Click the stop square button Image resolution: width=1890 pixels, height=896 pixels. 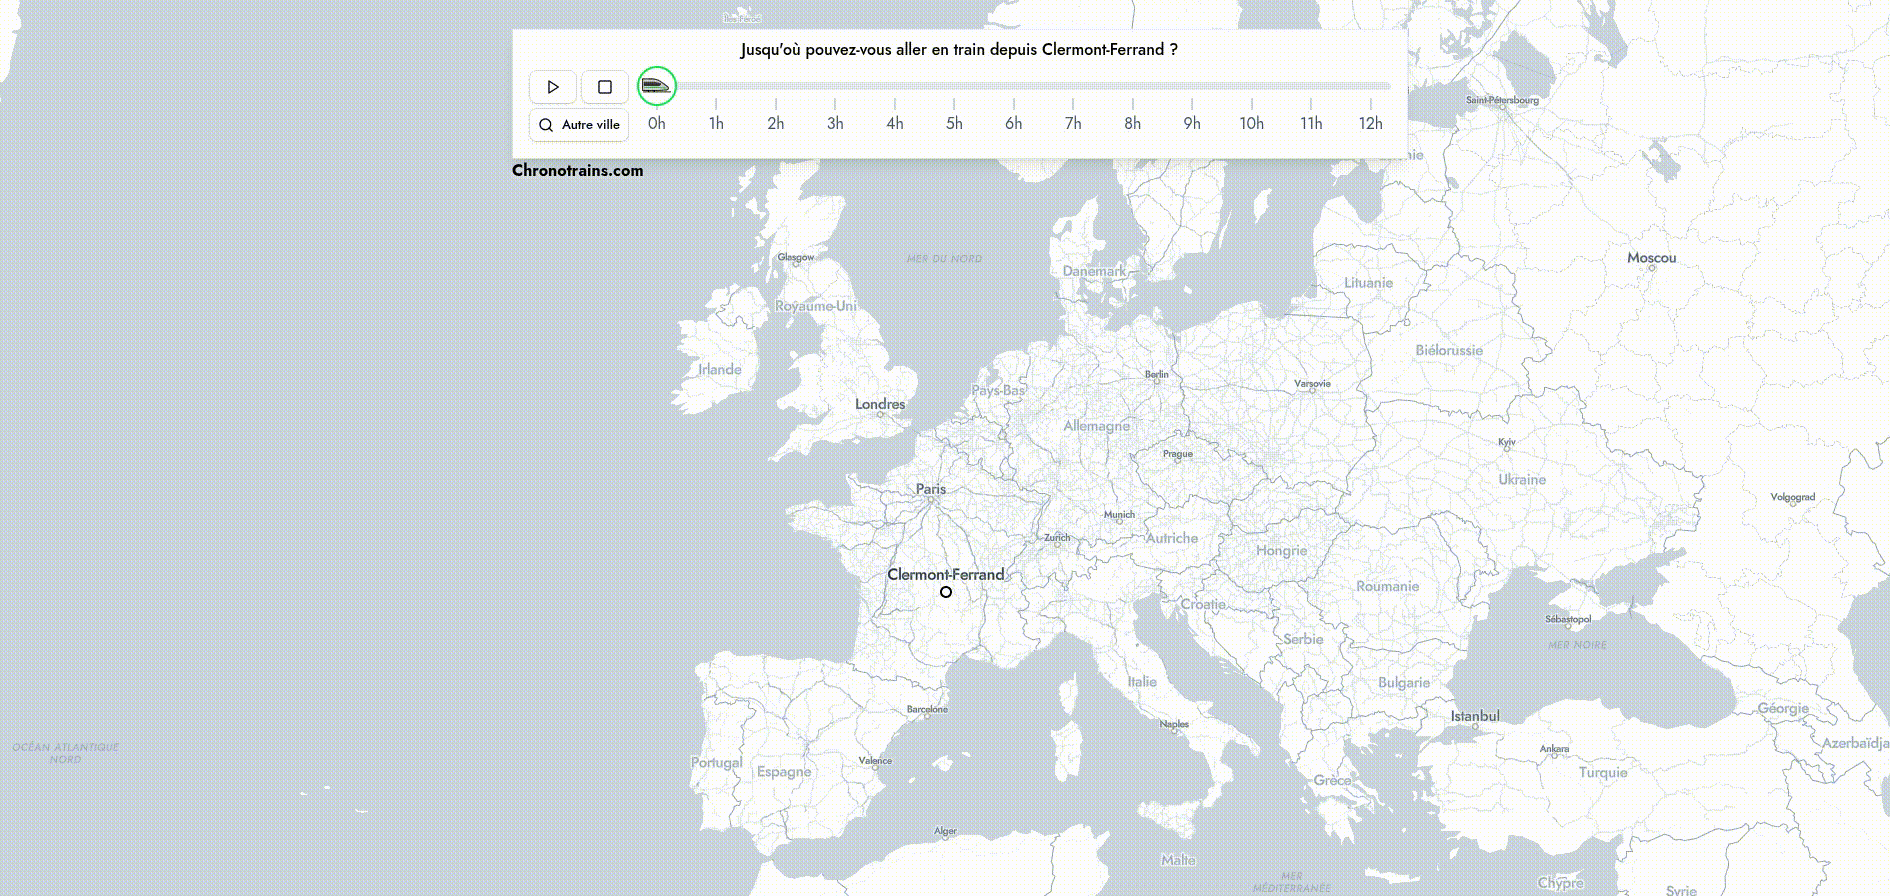coord(604,87)
